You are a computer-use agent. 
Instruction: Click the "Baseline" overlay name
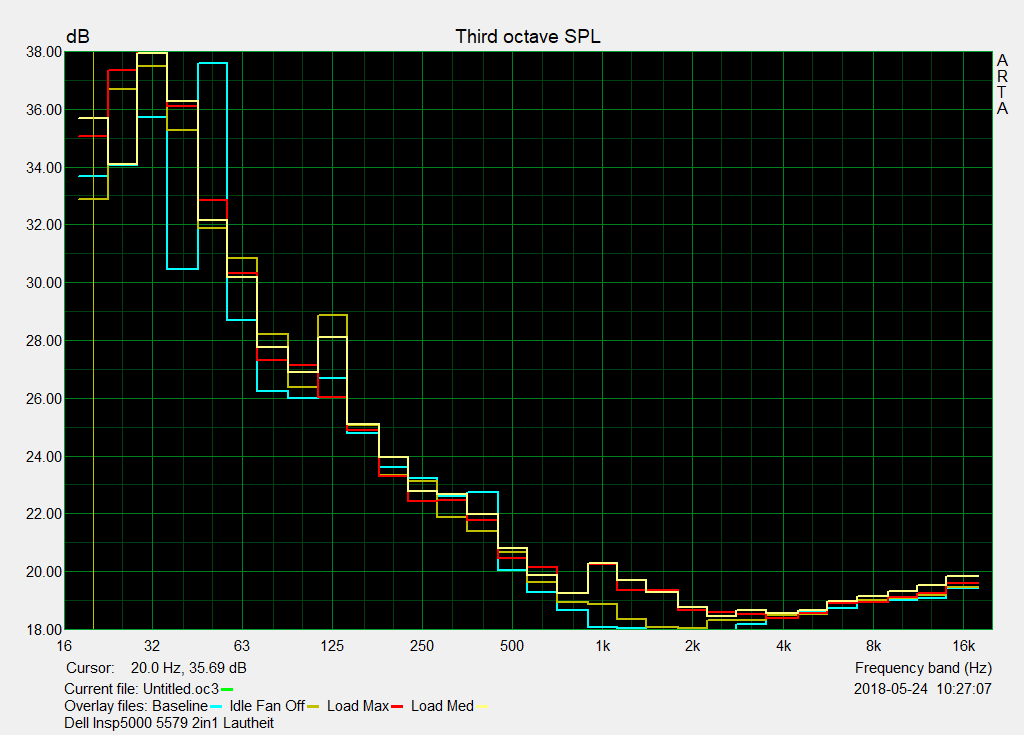[x=180, y=706]
